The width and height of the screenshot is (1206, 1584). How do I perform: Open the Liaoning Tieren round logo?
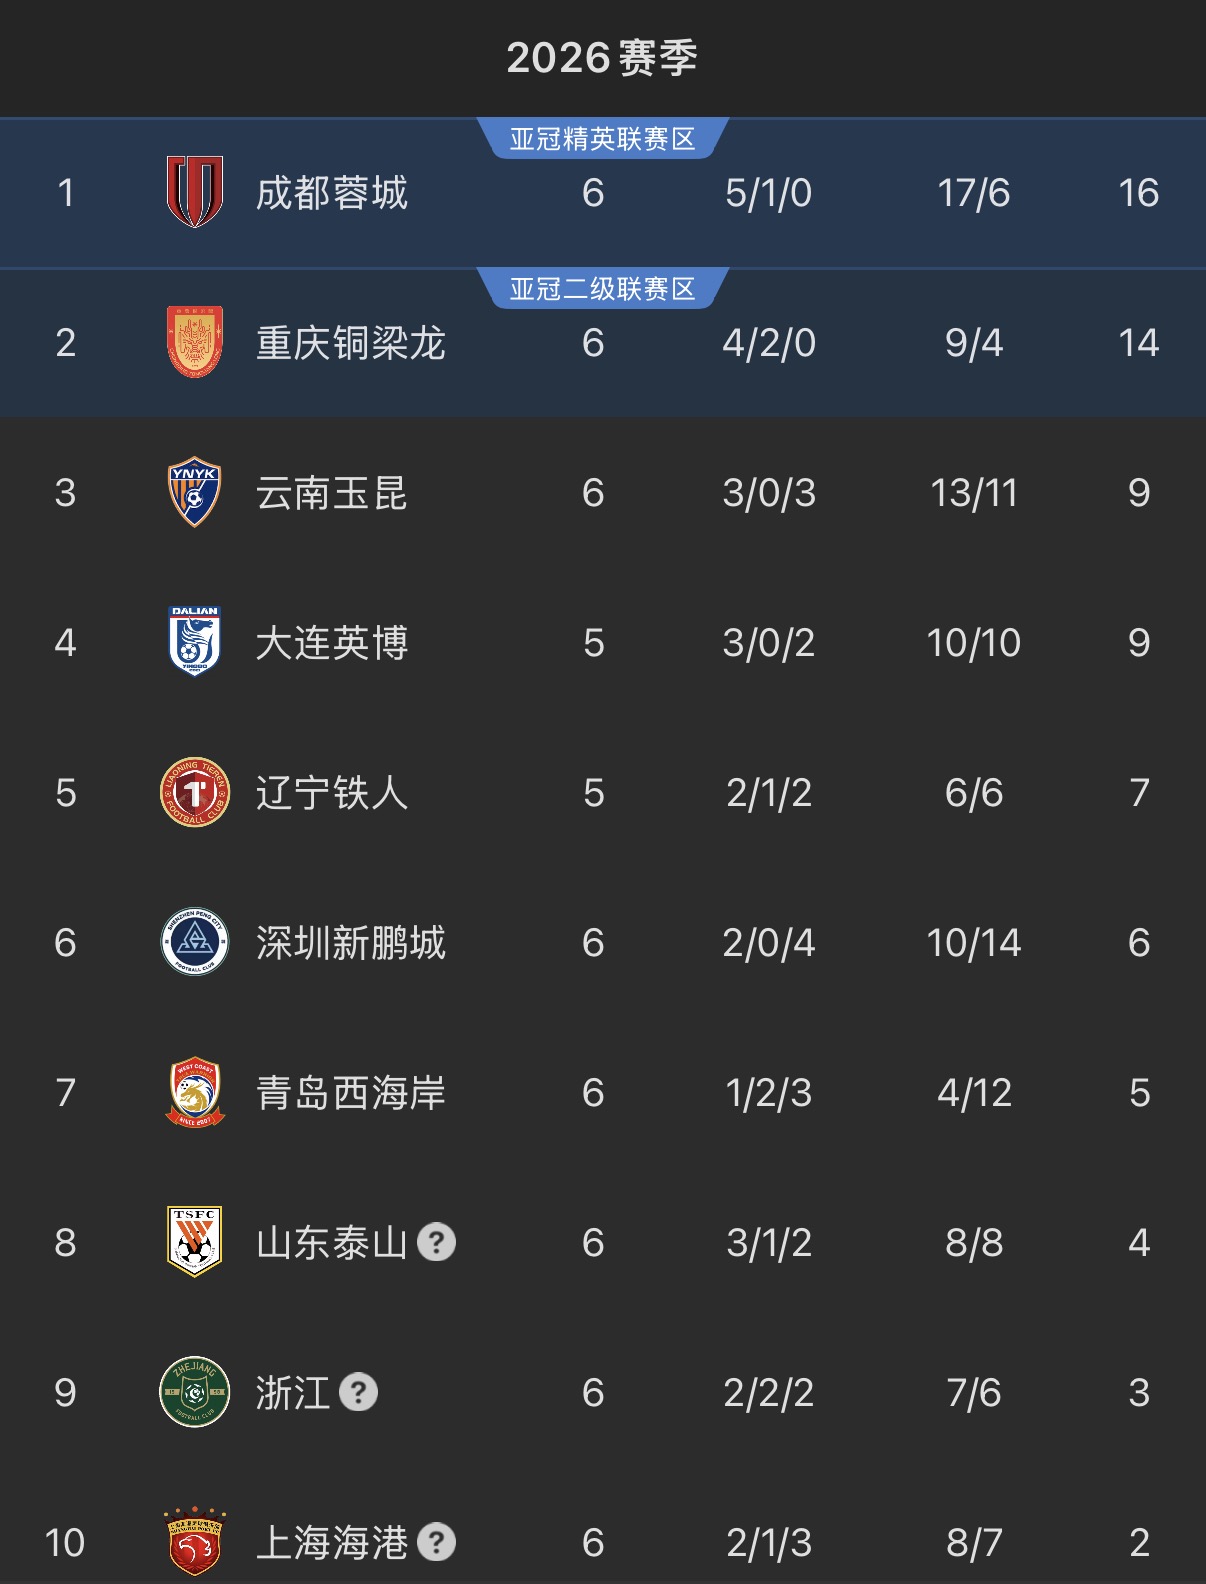[x=195, y=792]
